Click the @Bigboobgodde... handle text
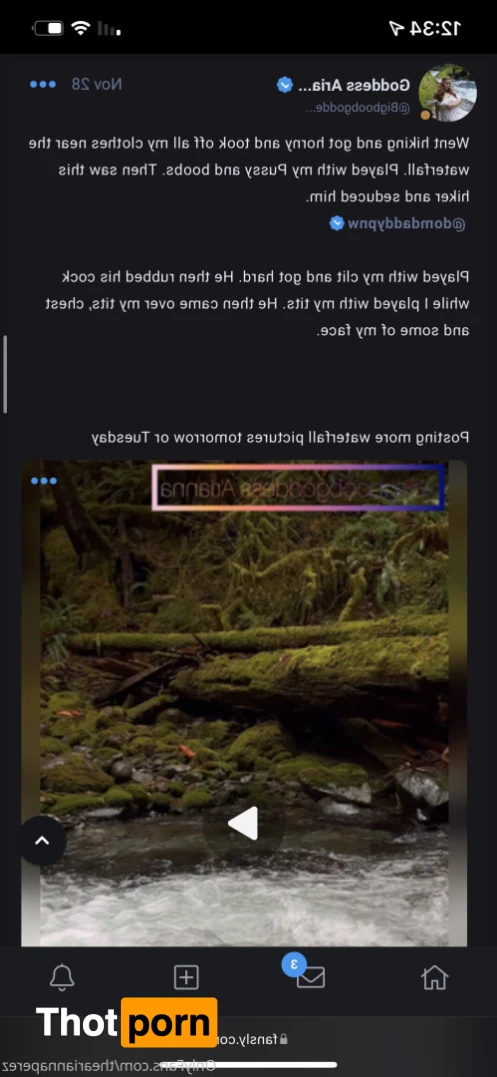This screenshot has height=1077, width=497. click(x=357, y=109)
